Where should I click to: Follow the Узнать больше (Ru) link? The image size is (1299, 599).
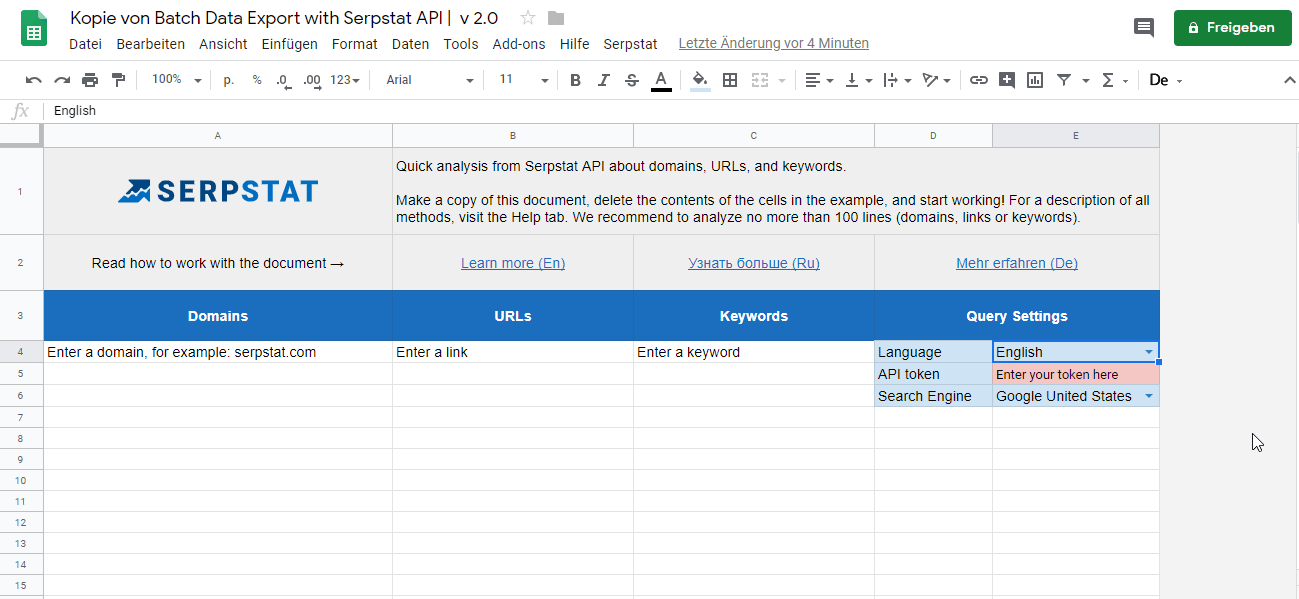(754, 264)
